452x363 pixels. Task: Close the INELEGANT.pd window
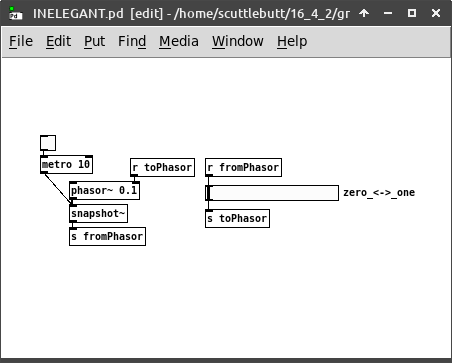(x=436, y=13)
